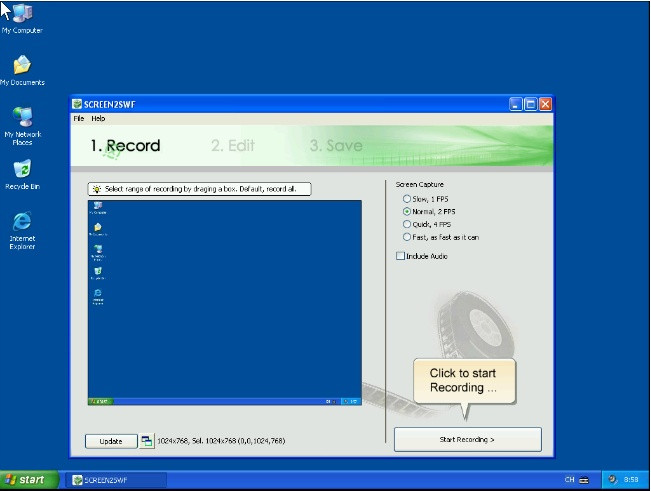651x491 pixels.
Task: Click the CH language indicator
Action: (x=569, y=479)
